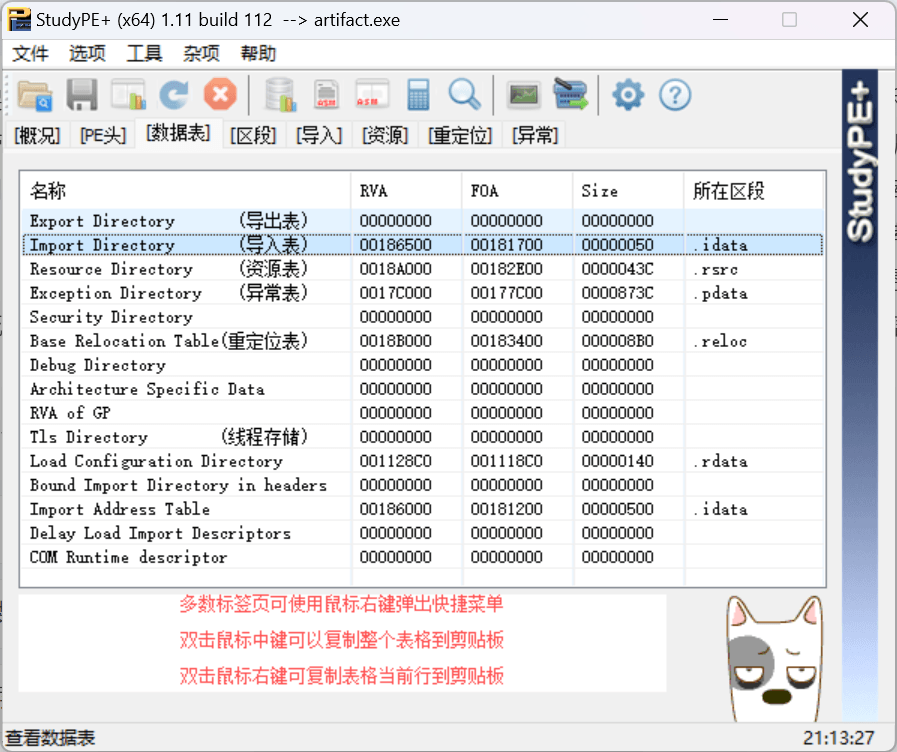Select the Import Address Table row

coord(120,509)
